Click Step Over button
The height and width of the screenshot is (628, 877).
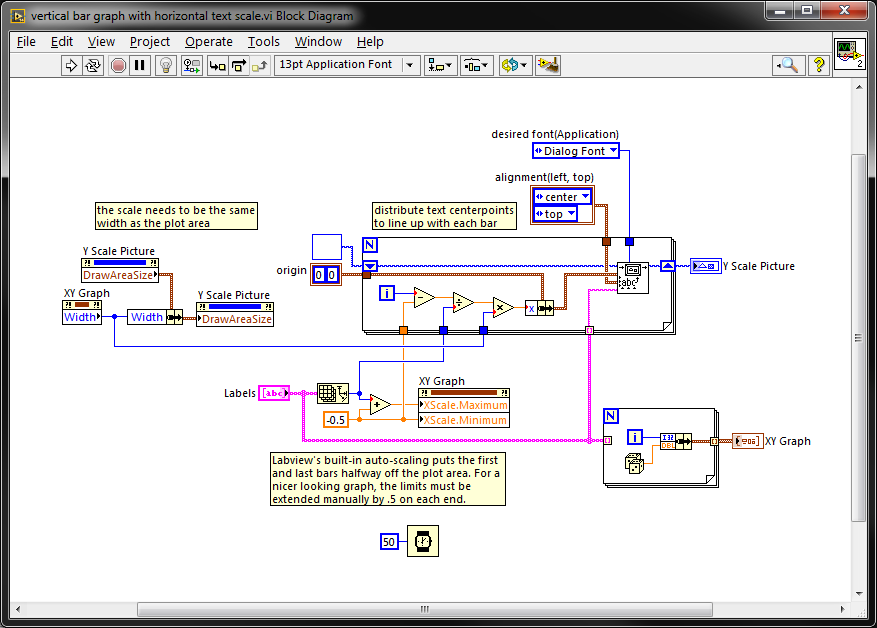[239, 65]
